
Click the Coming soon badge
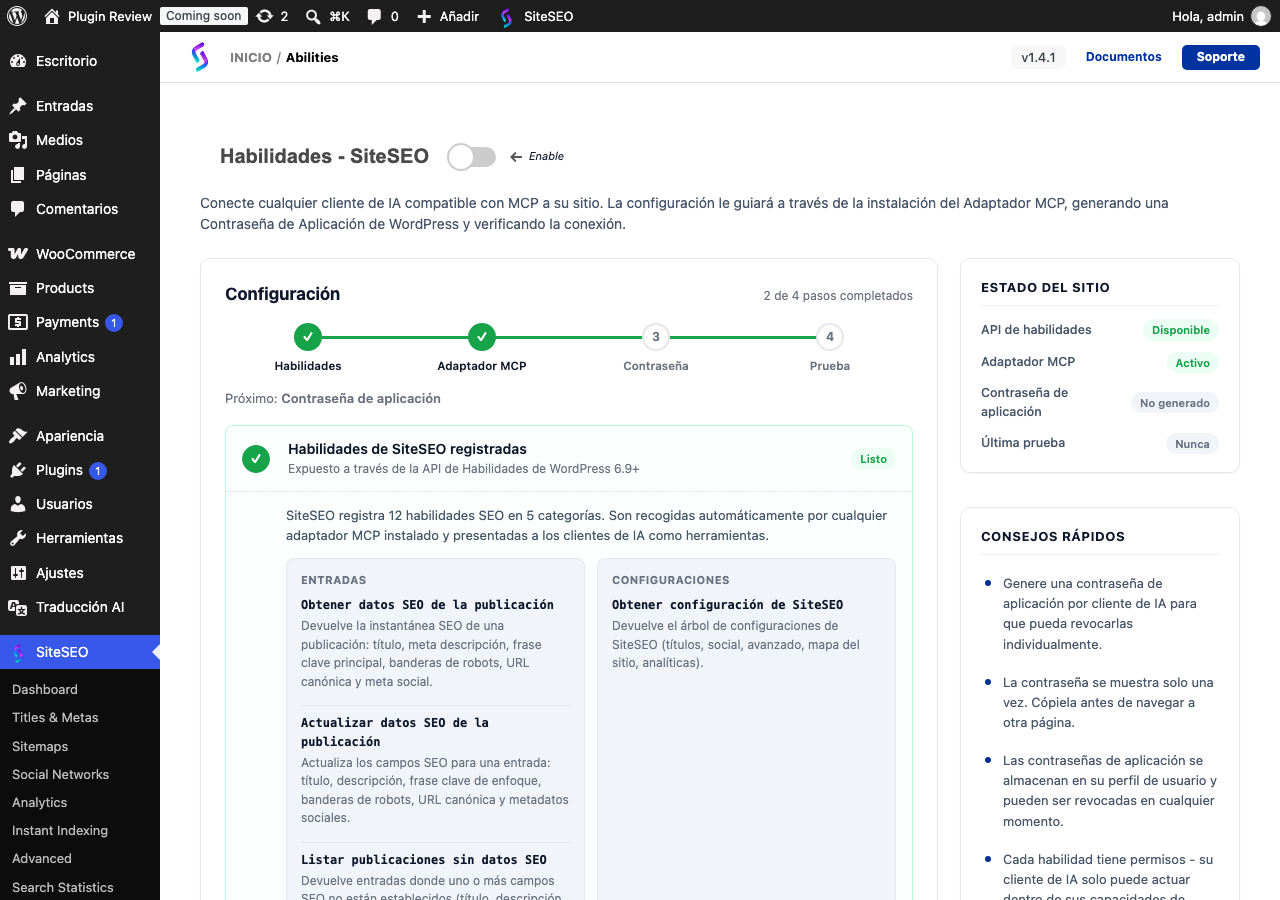(x=203, y=16)
